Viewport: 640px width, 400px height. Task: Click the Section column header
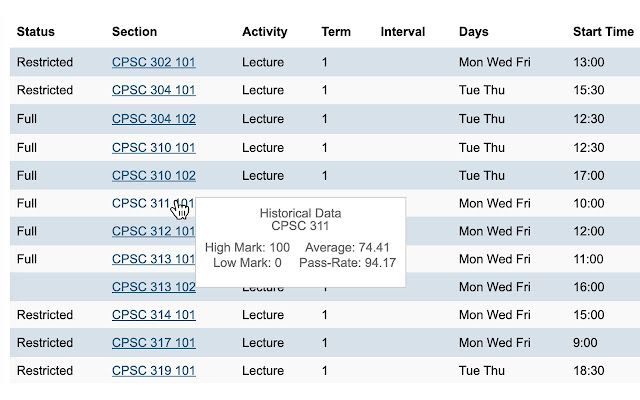coord(134,32)
